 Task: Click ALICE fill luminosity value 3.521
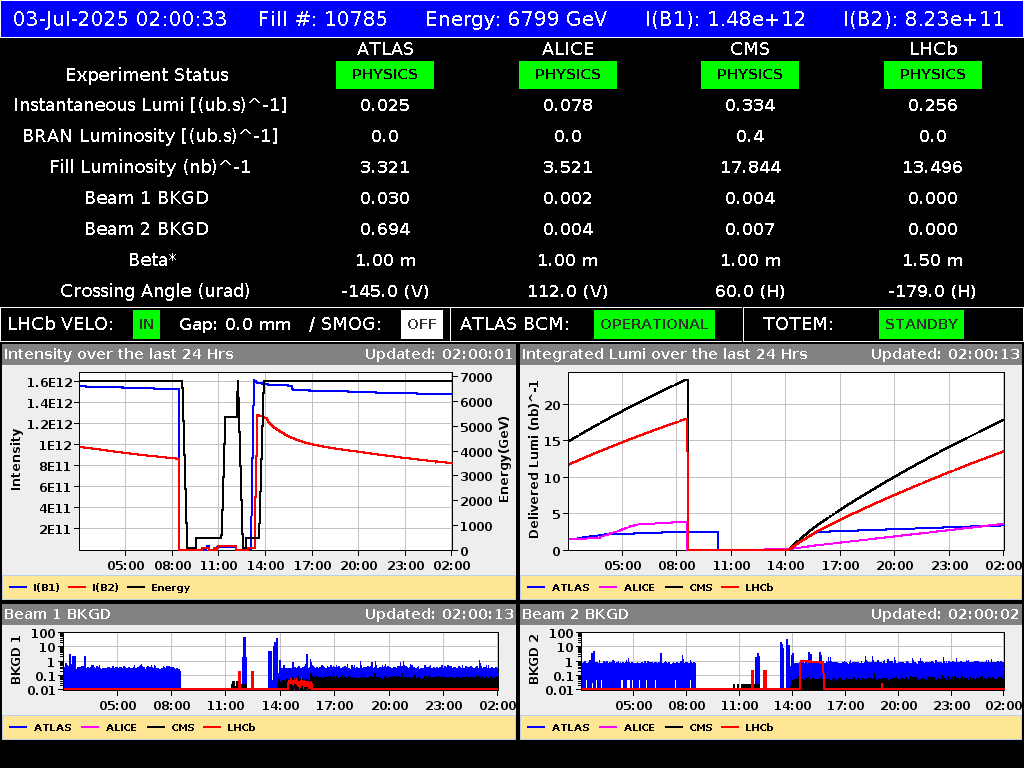(x=568, y=167)
